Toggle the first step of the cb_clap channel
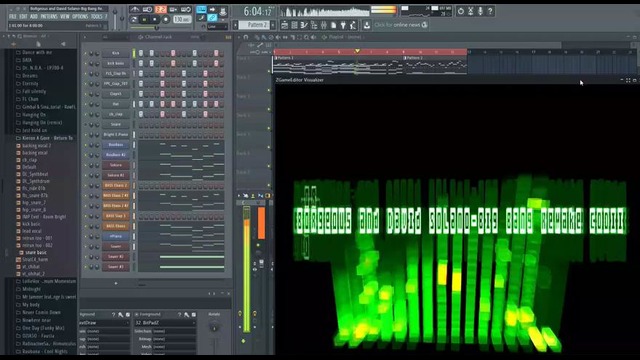 tap(141, 114)
